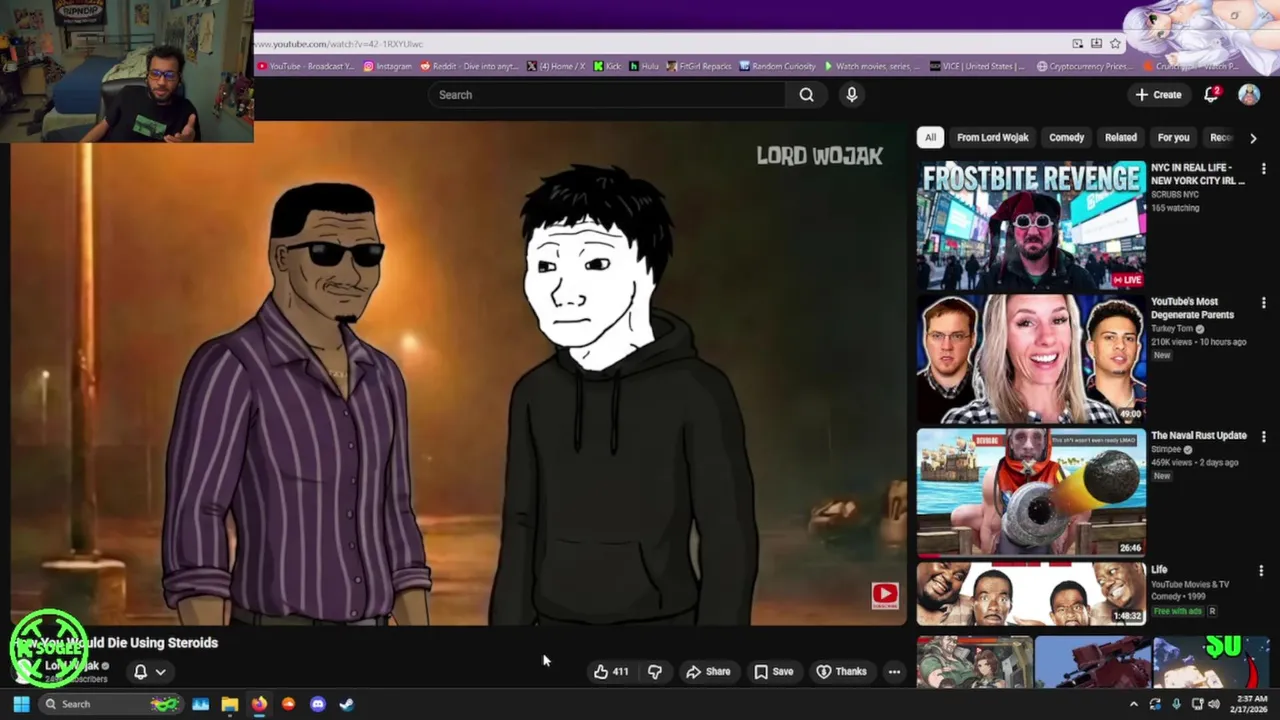Start voice search with the microphone icon

(852, 95)
